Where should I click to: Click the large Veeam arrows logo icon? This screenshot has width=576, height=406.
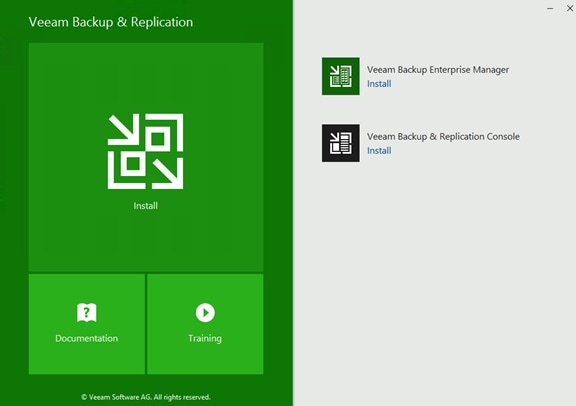click(x=145, y=151)
